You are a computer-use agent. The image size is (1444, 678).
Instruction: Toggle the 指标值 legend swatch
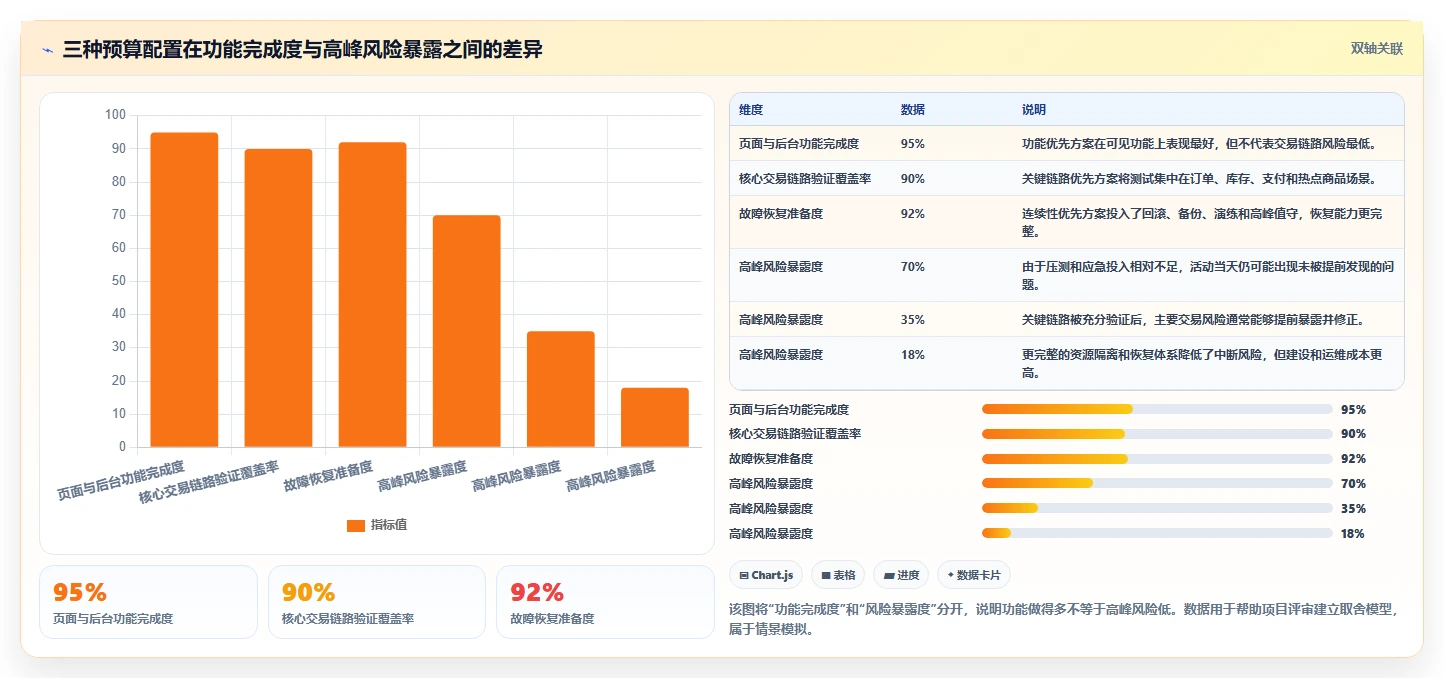pyautogui.click(x=356, y=525)
